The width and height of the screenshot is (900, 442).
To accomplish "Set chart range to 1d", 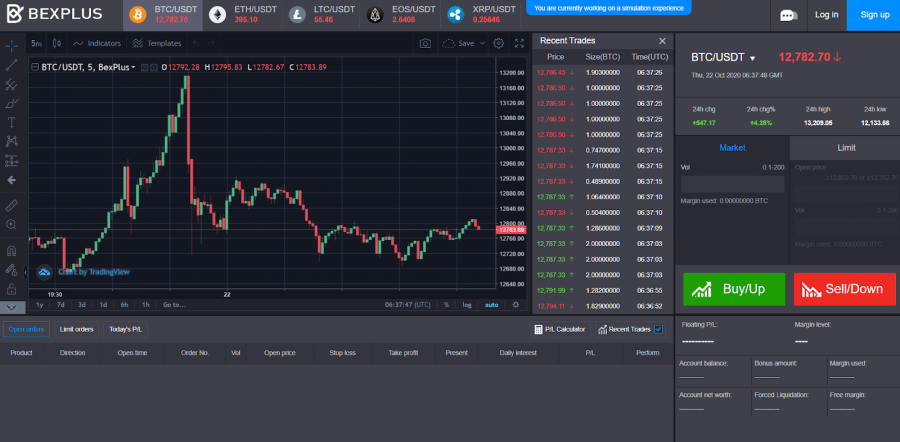I will click(103, 305).
